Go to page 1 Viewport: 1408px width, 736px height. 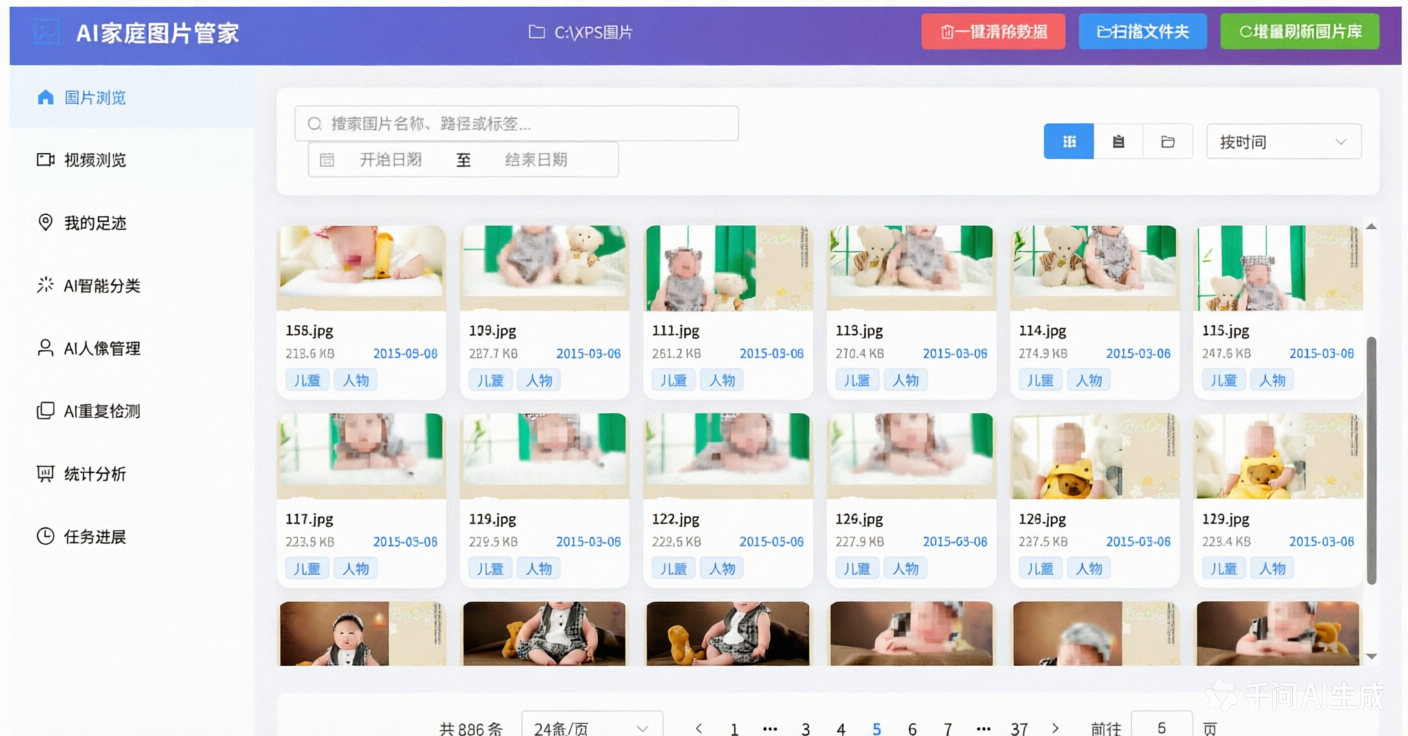tap(734, 729)
